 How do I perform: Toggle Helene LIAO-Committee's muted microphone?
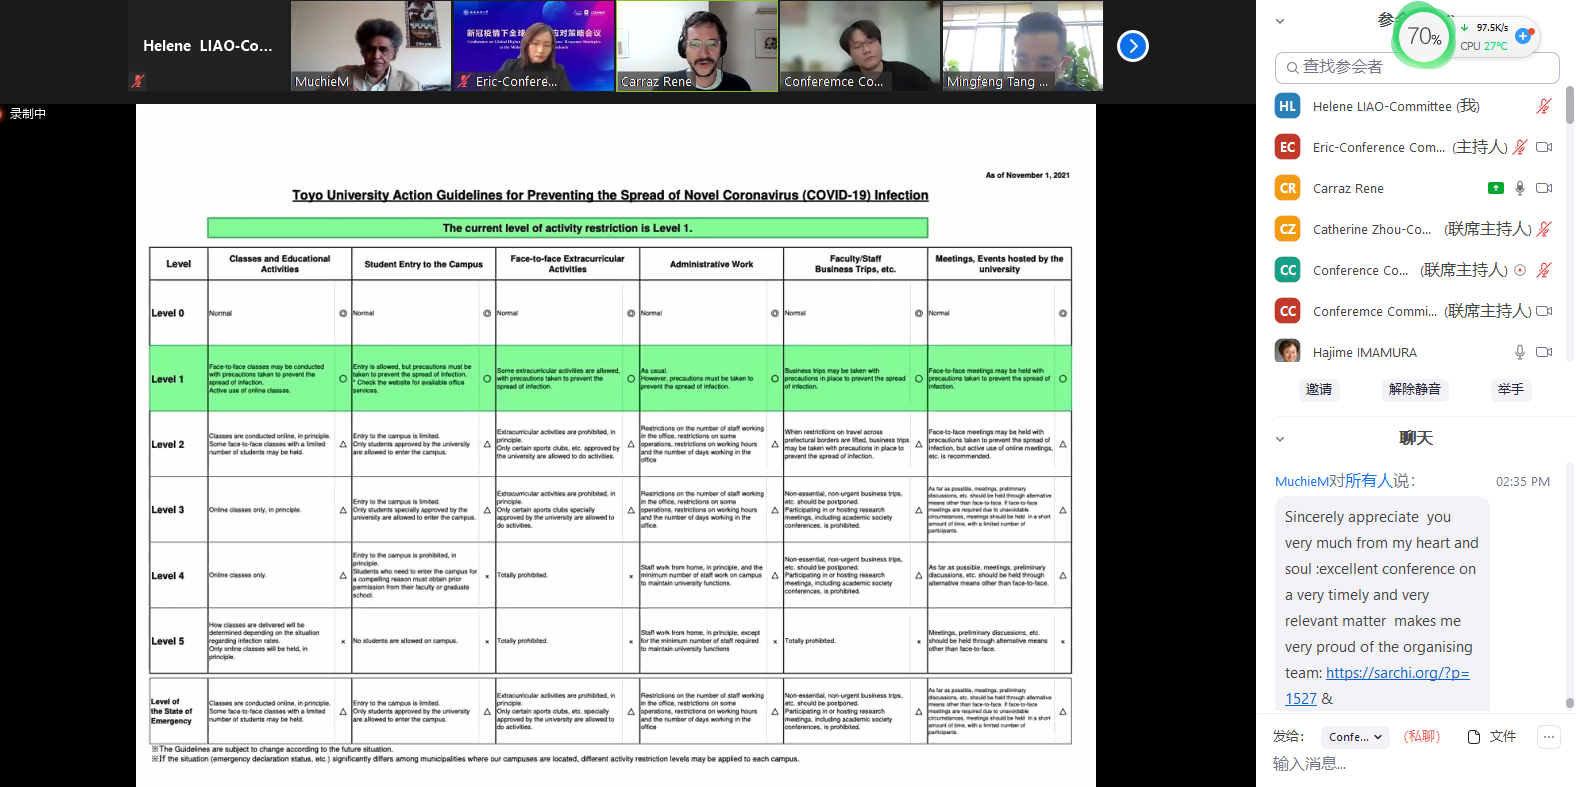coord(1544,106)
